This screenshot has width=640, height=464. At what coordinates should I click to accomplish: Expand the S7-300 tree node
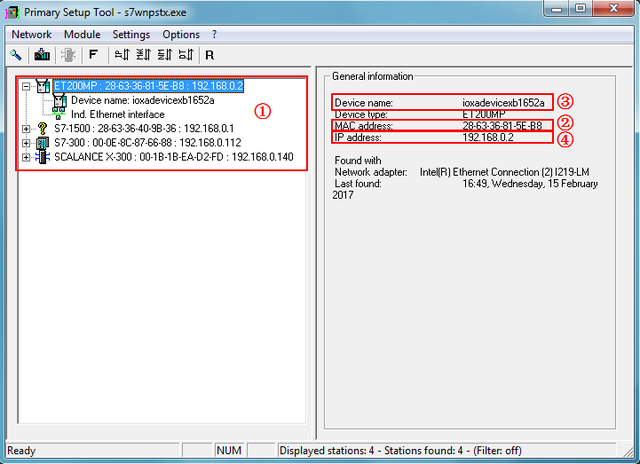coord(26,143)
